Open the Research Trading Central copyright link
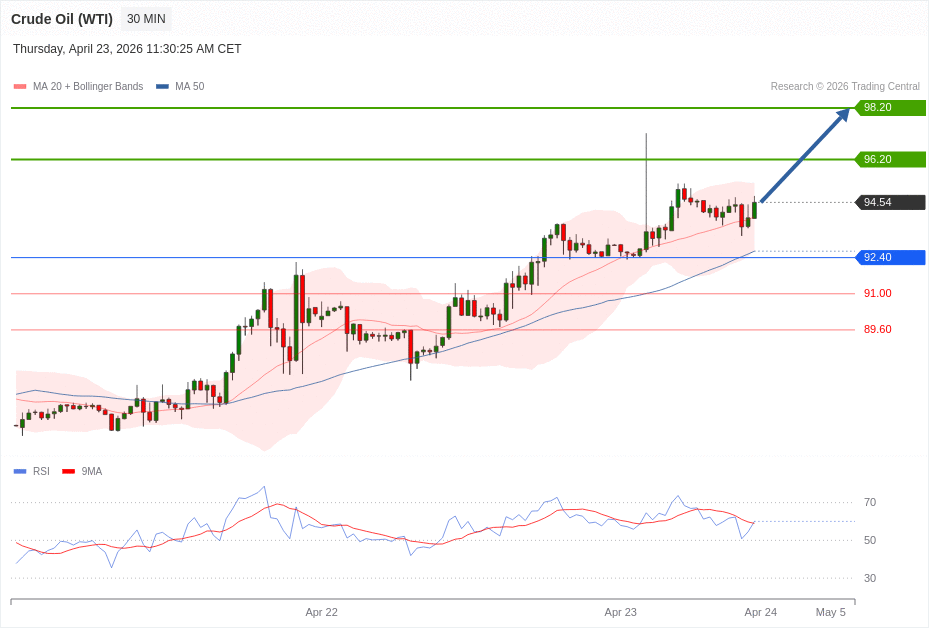This screenshot has width=929, height=629. [x=844, y=87]
